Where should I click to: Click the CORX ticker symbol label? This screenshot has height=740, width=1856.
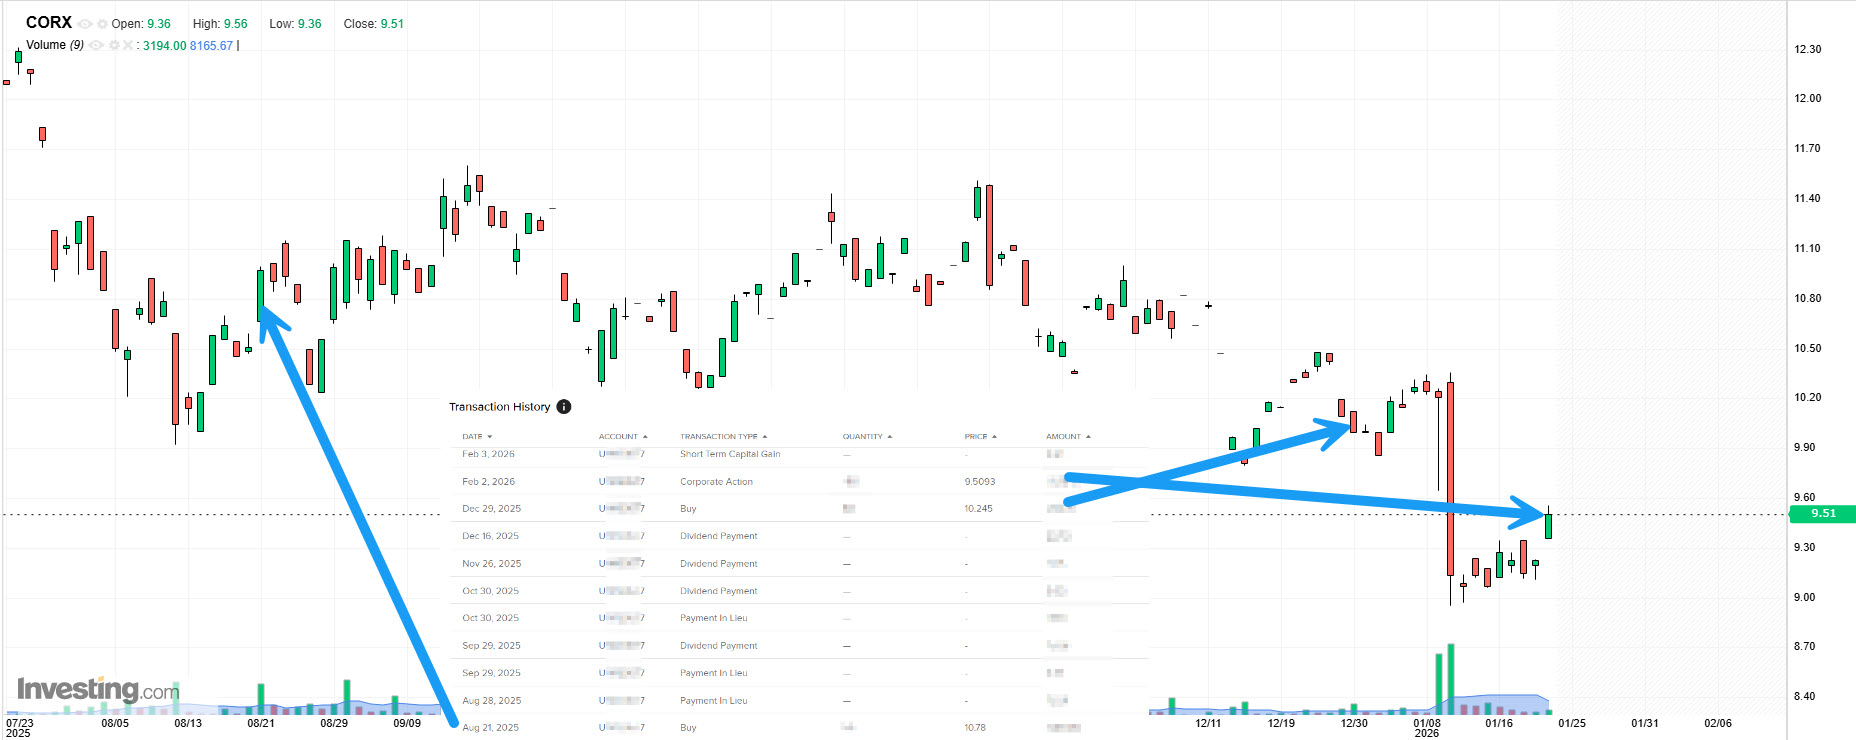48,23
